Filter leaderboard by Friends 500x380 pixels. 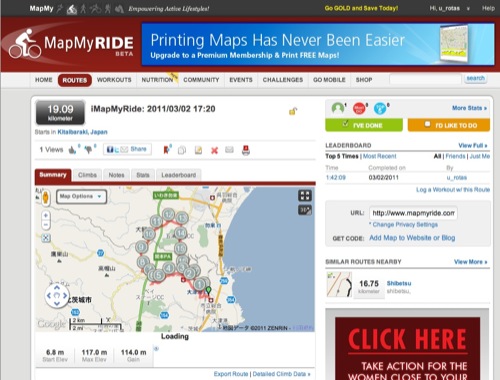click(455, 156)
